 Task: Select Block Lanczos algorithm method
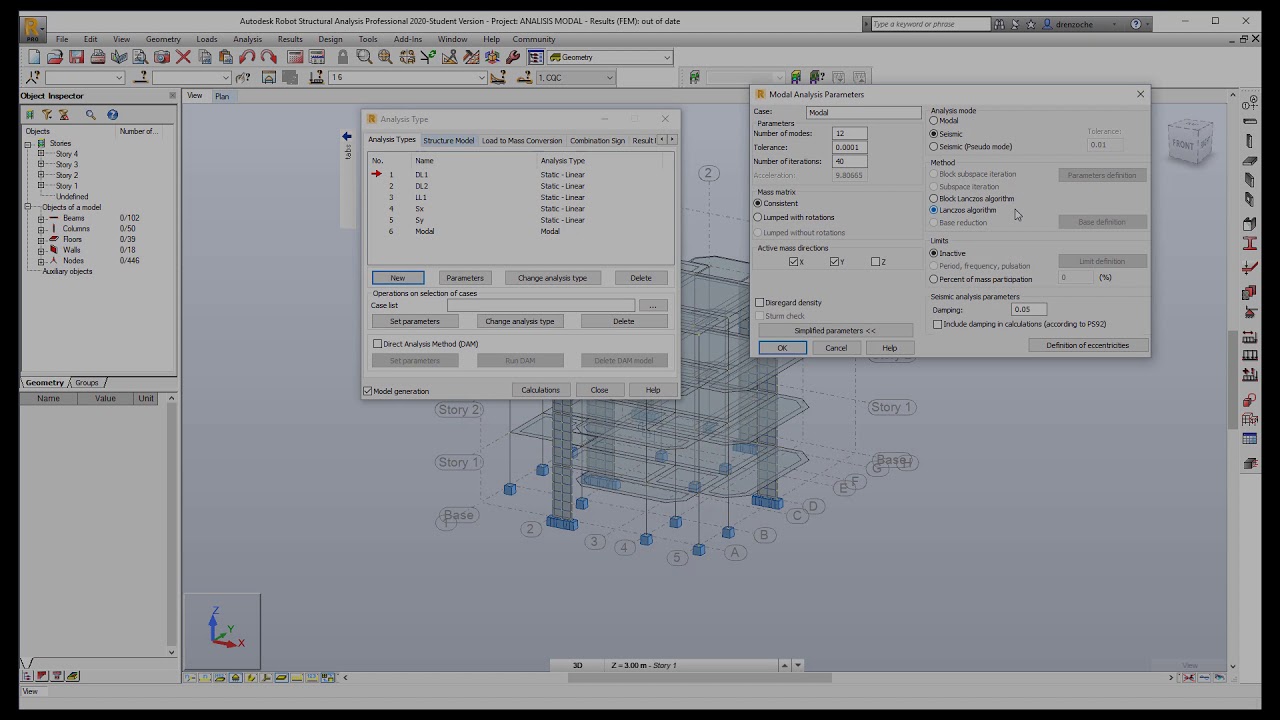coord(934,199)
